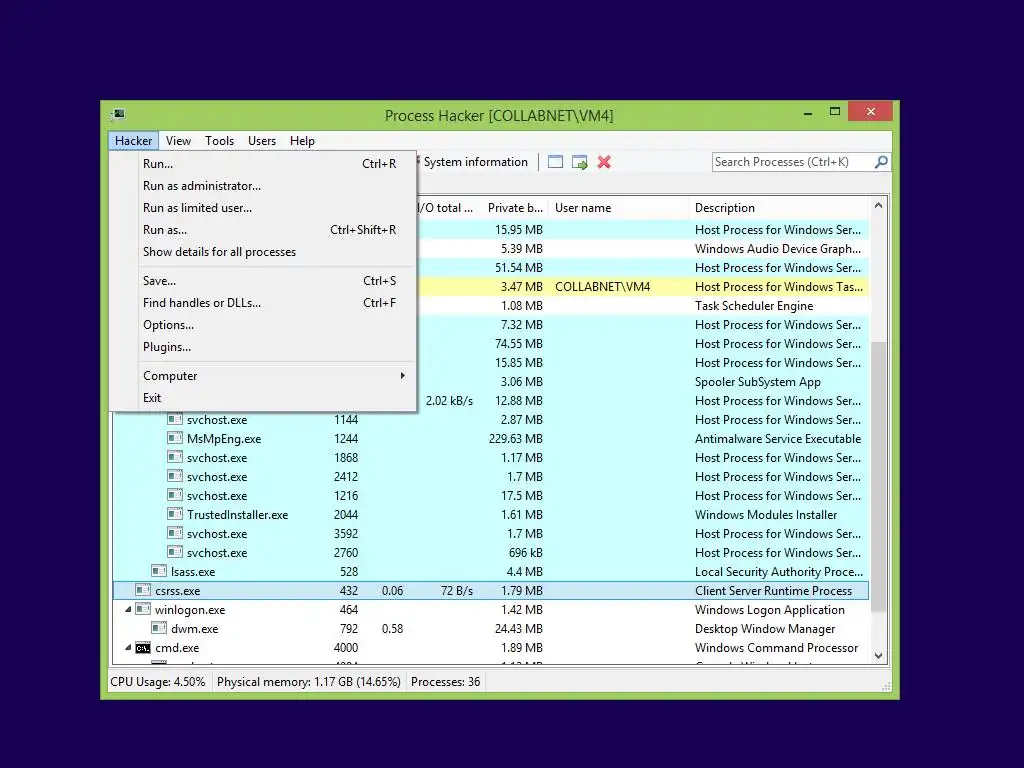This screenshot has width=1024, height=768.
Task: Click the Task Scheduler Engine description
Action: coord(754,306)
